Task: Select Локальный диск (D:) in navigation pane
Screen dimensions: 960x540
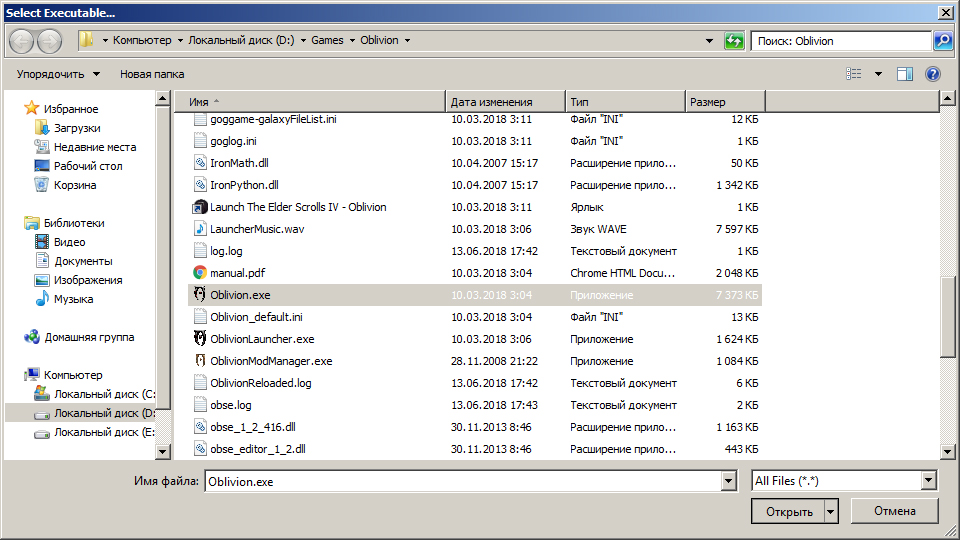Action: click(x=104, y=413)
